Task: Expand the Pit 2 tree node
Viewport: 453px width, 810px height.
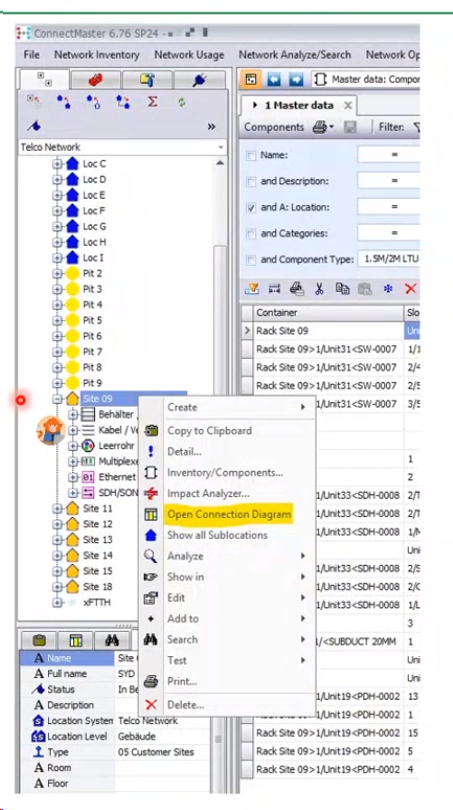Action: (x=57, y=273)
